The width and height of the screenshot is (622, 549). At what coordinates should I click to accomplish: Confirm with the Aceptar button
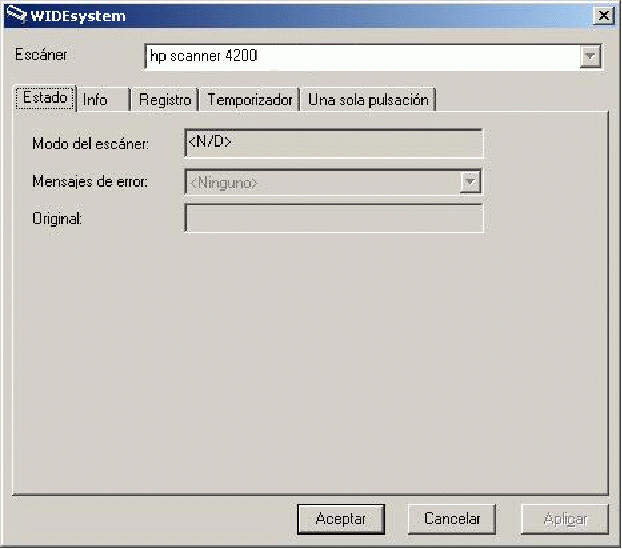341,519
